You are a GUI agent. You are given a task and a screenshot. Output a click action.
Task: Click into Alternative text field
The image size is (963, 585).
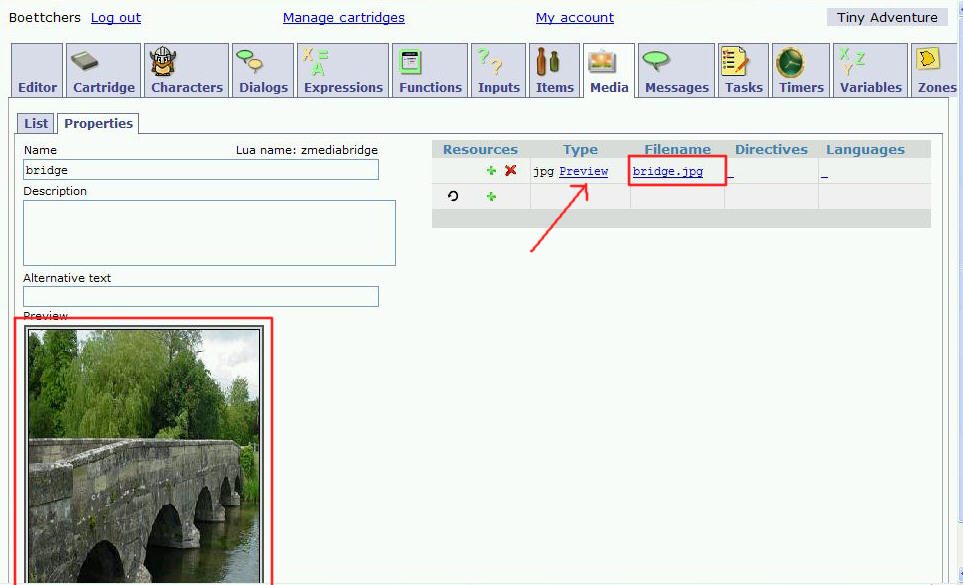[201, 296]
